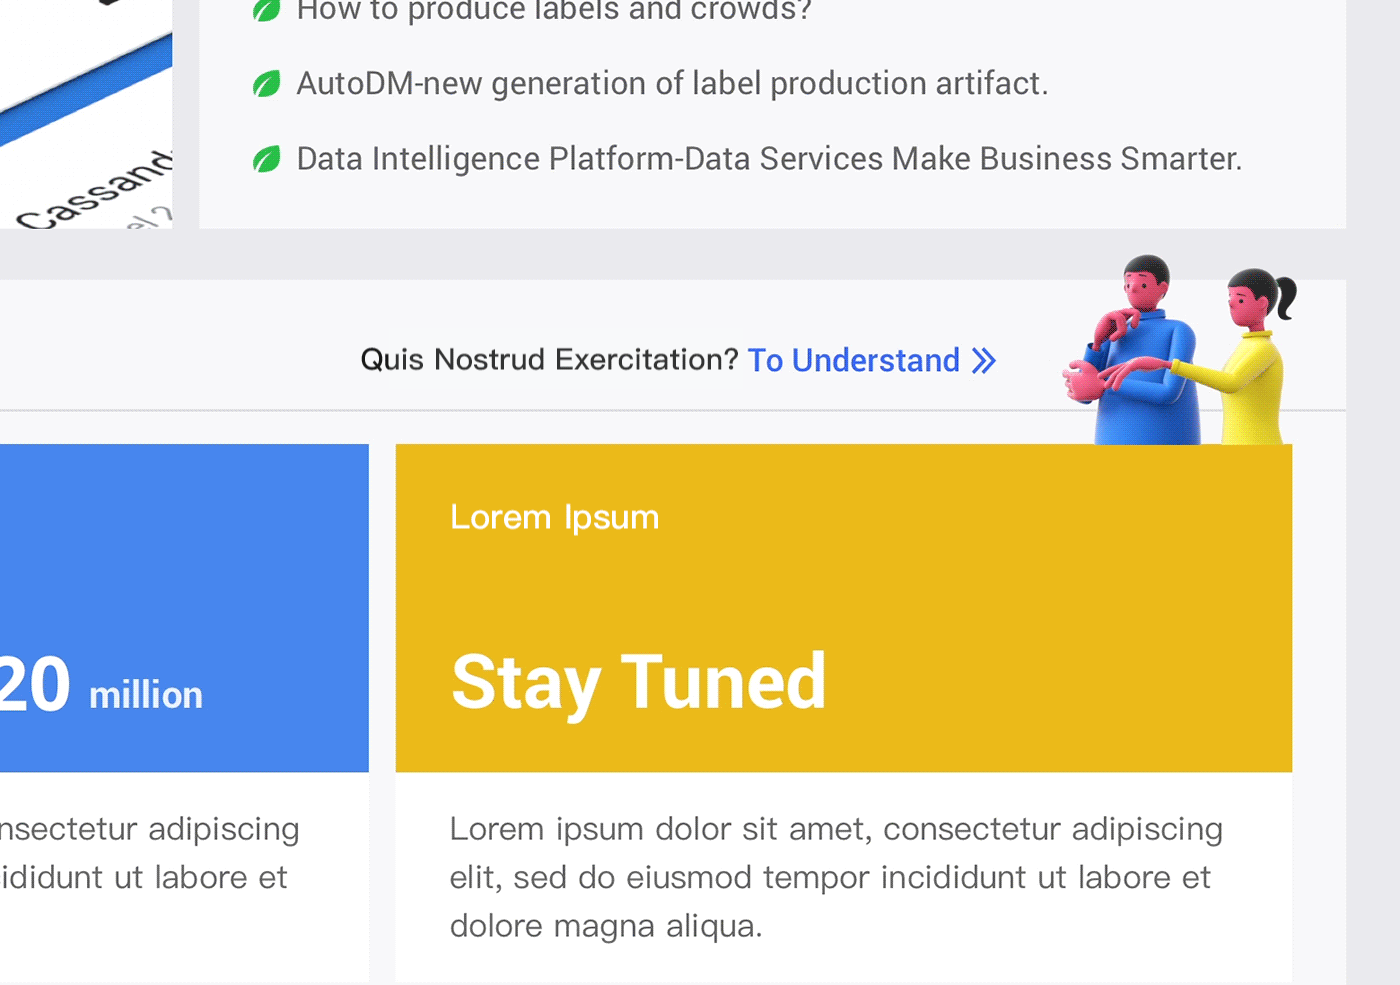The height and width of the screenshot is (985, 1400).
Task: Open AutoDM-new generation of label production article
Action: click(672, 84)
